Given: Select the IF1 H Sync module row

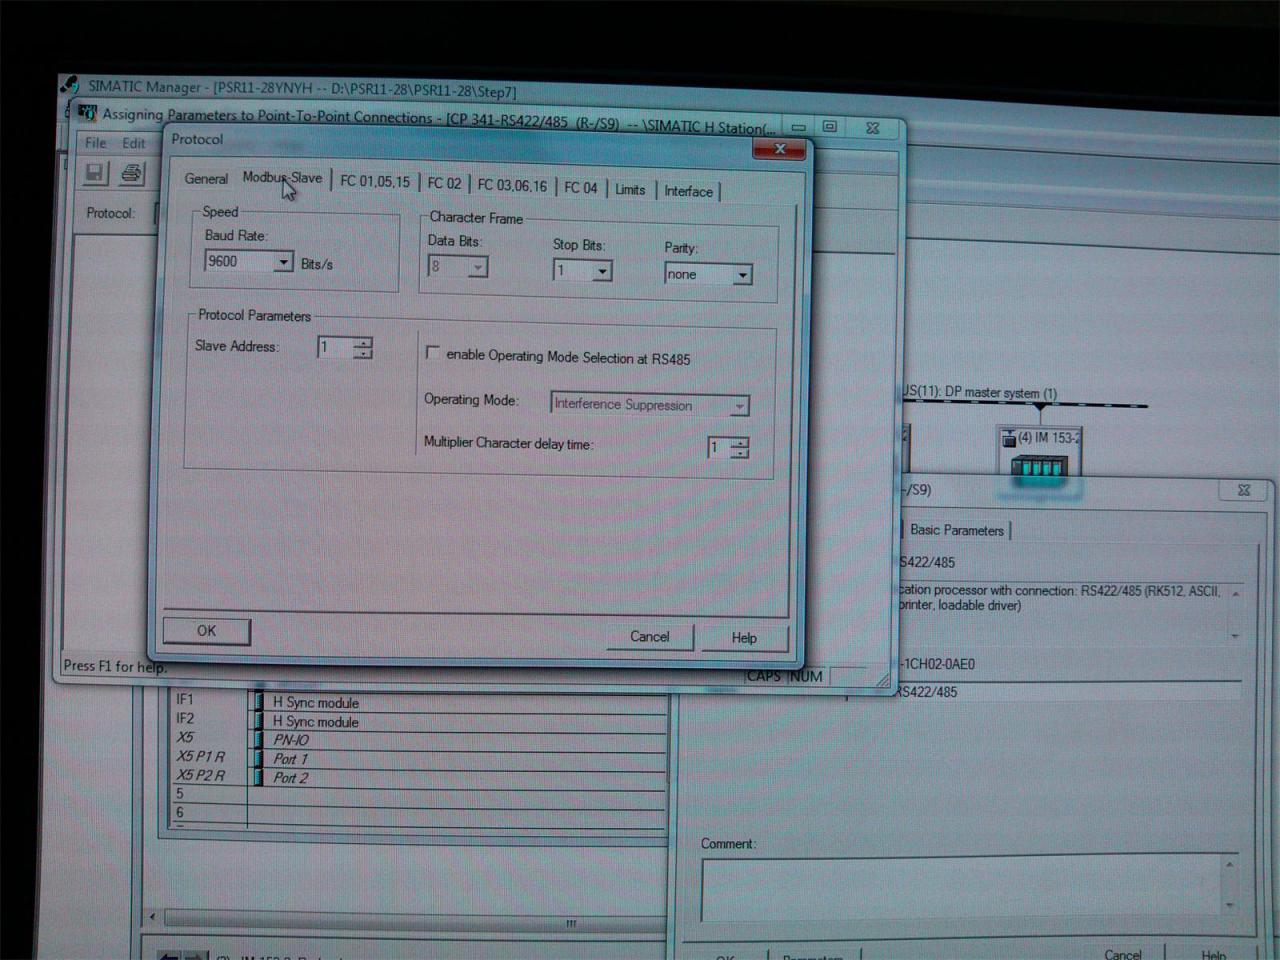Looking at the screenshot, I should (418, 702).
